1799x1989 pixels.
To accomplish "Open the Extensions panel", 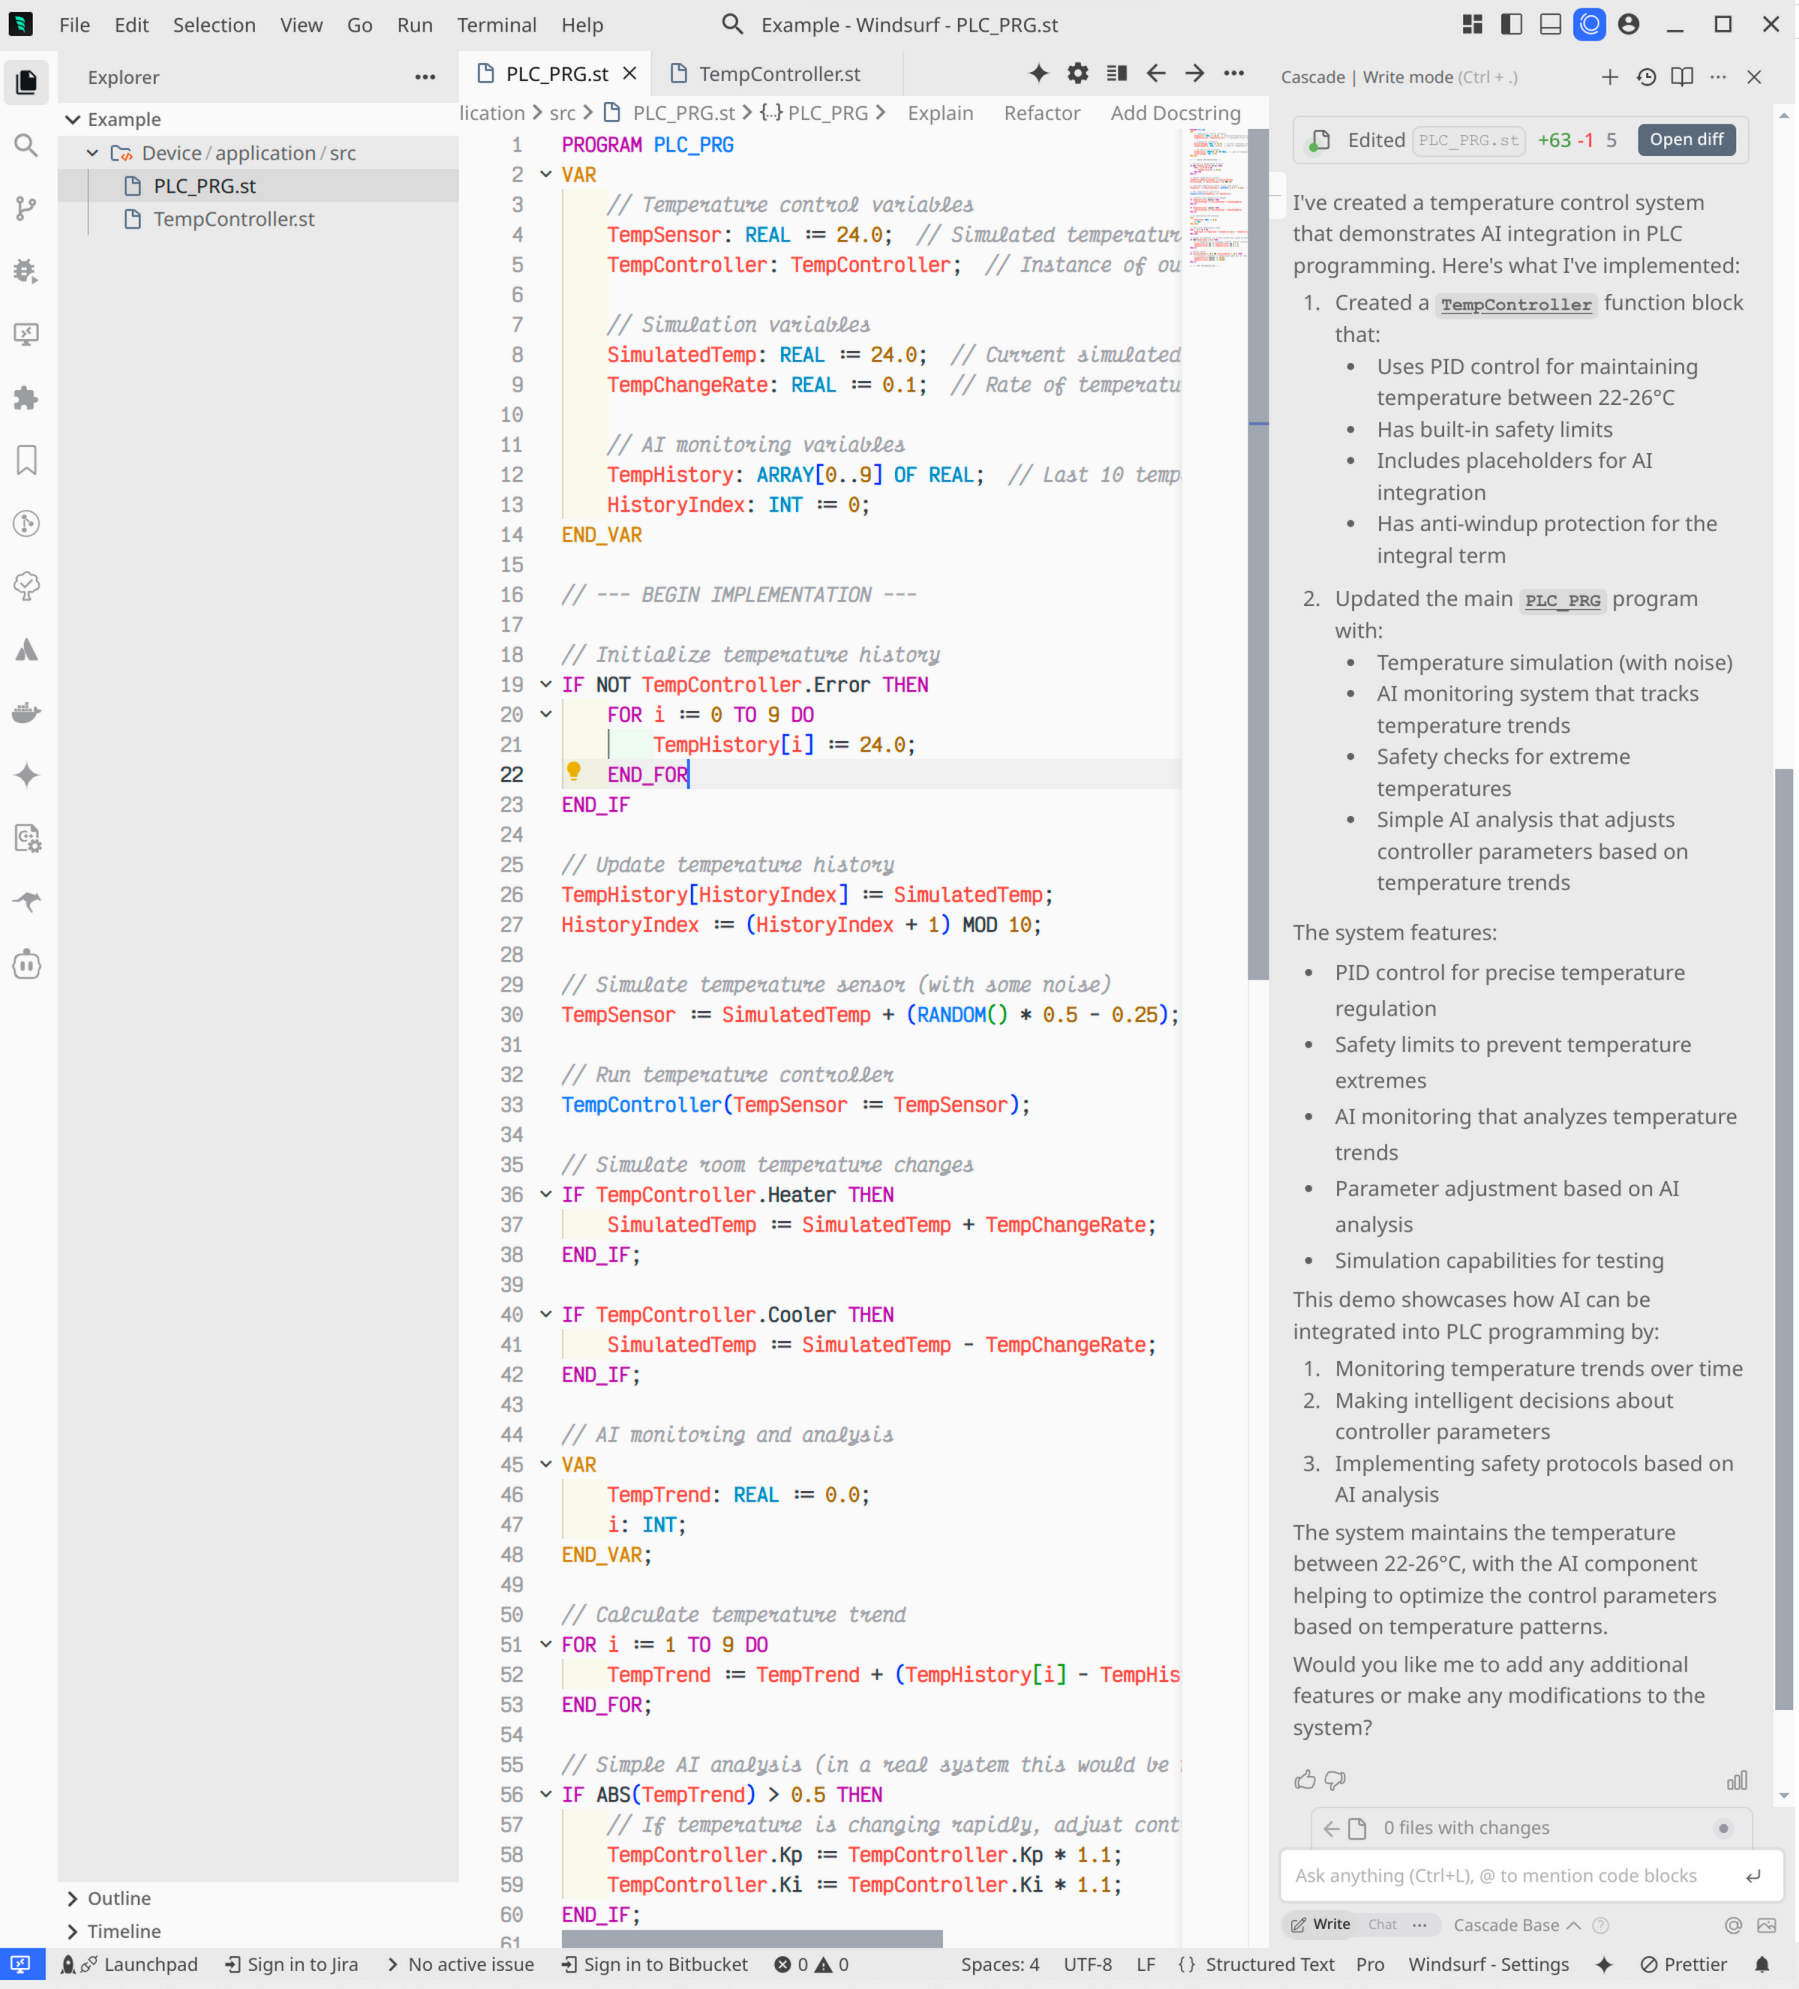I will tap(27, 399).
